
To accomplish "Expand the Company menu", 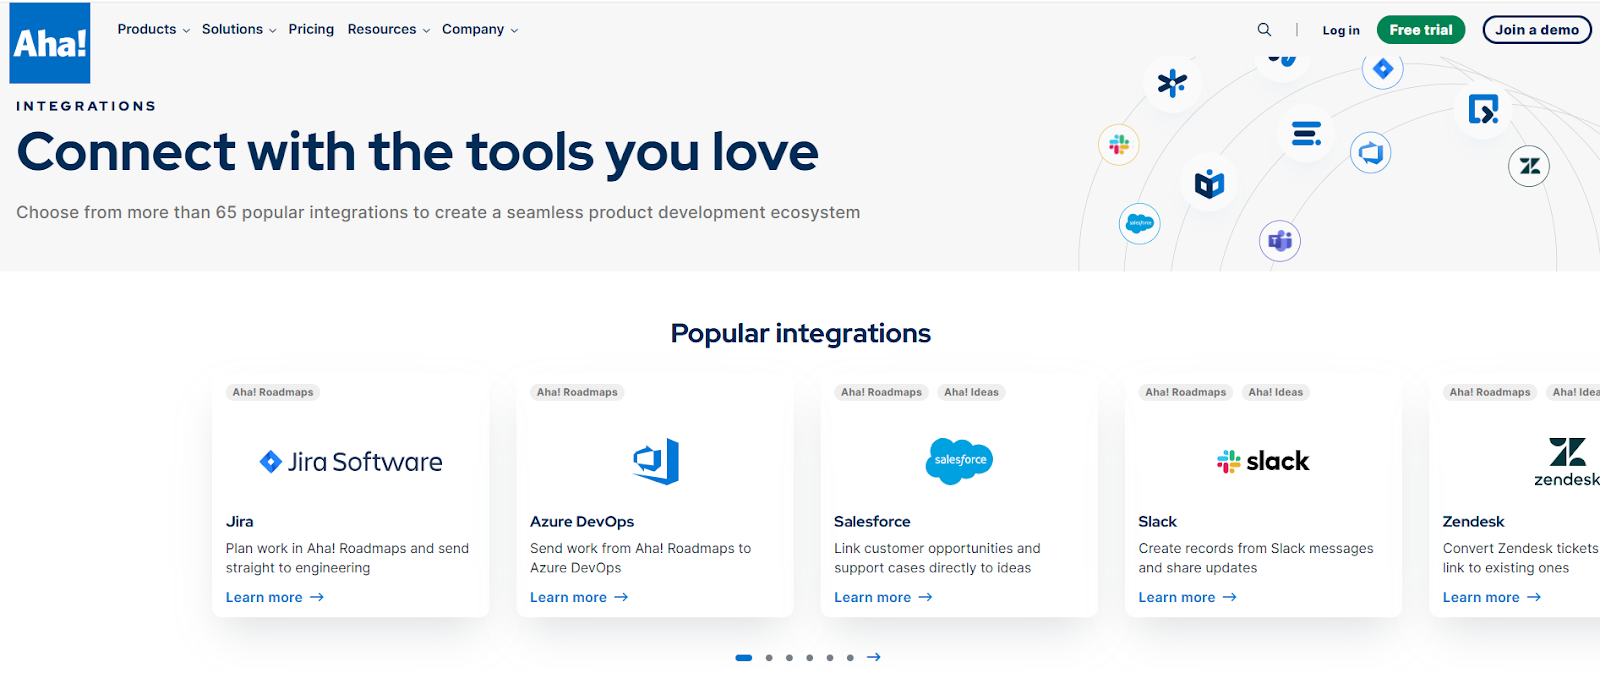I will pyautogui.click(x=480, y=29).
